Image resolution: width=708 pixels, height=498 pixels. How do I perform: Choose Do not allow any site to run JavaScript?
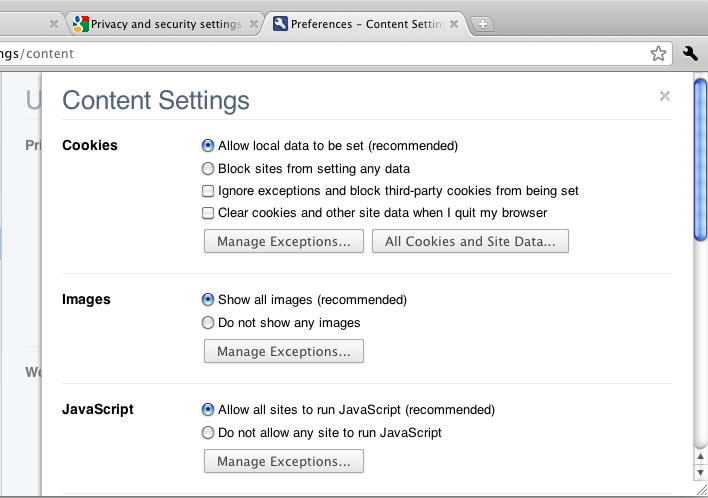pos(208,433)
